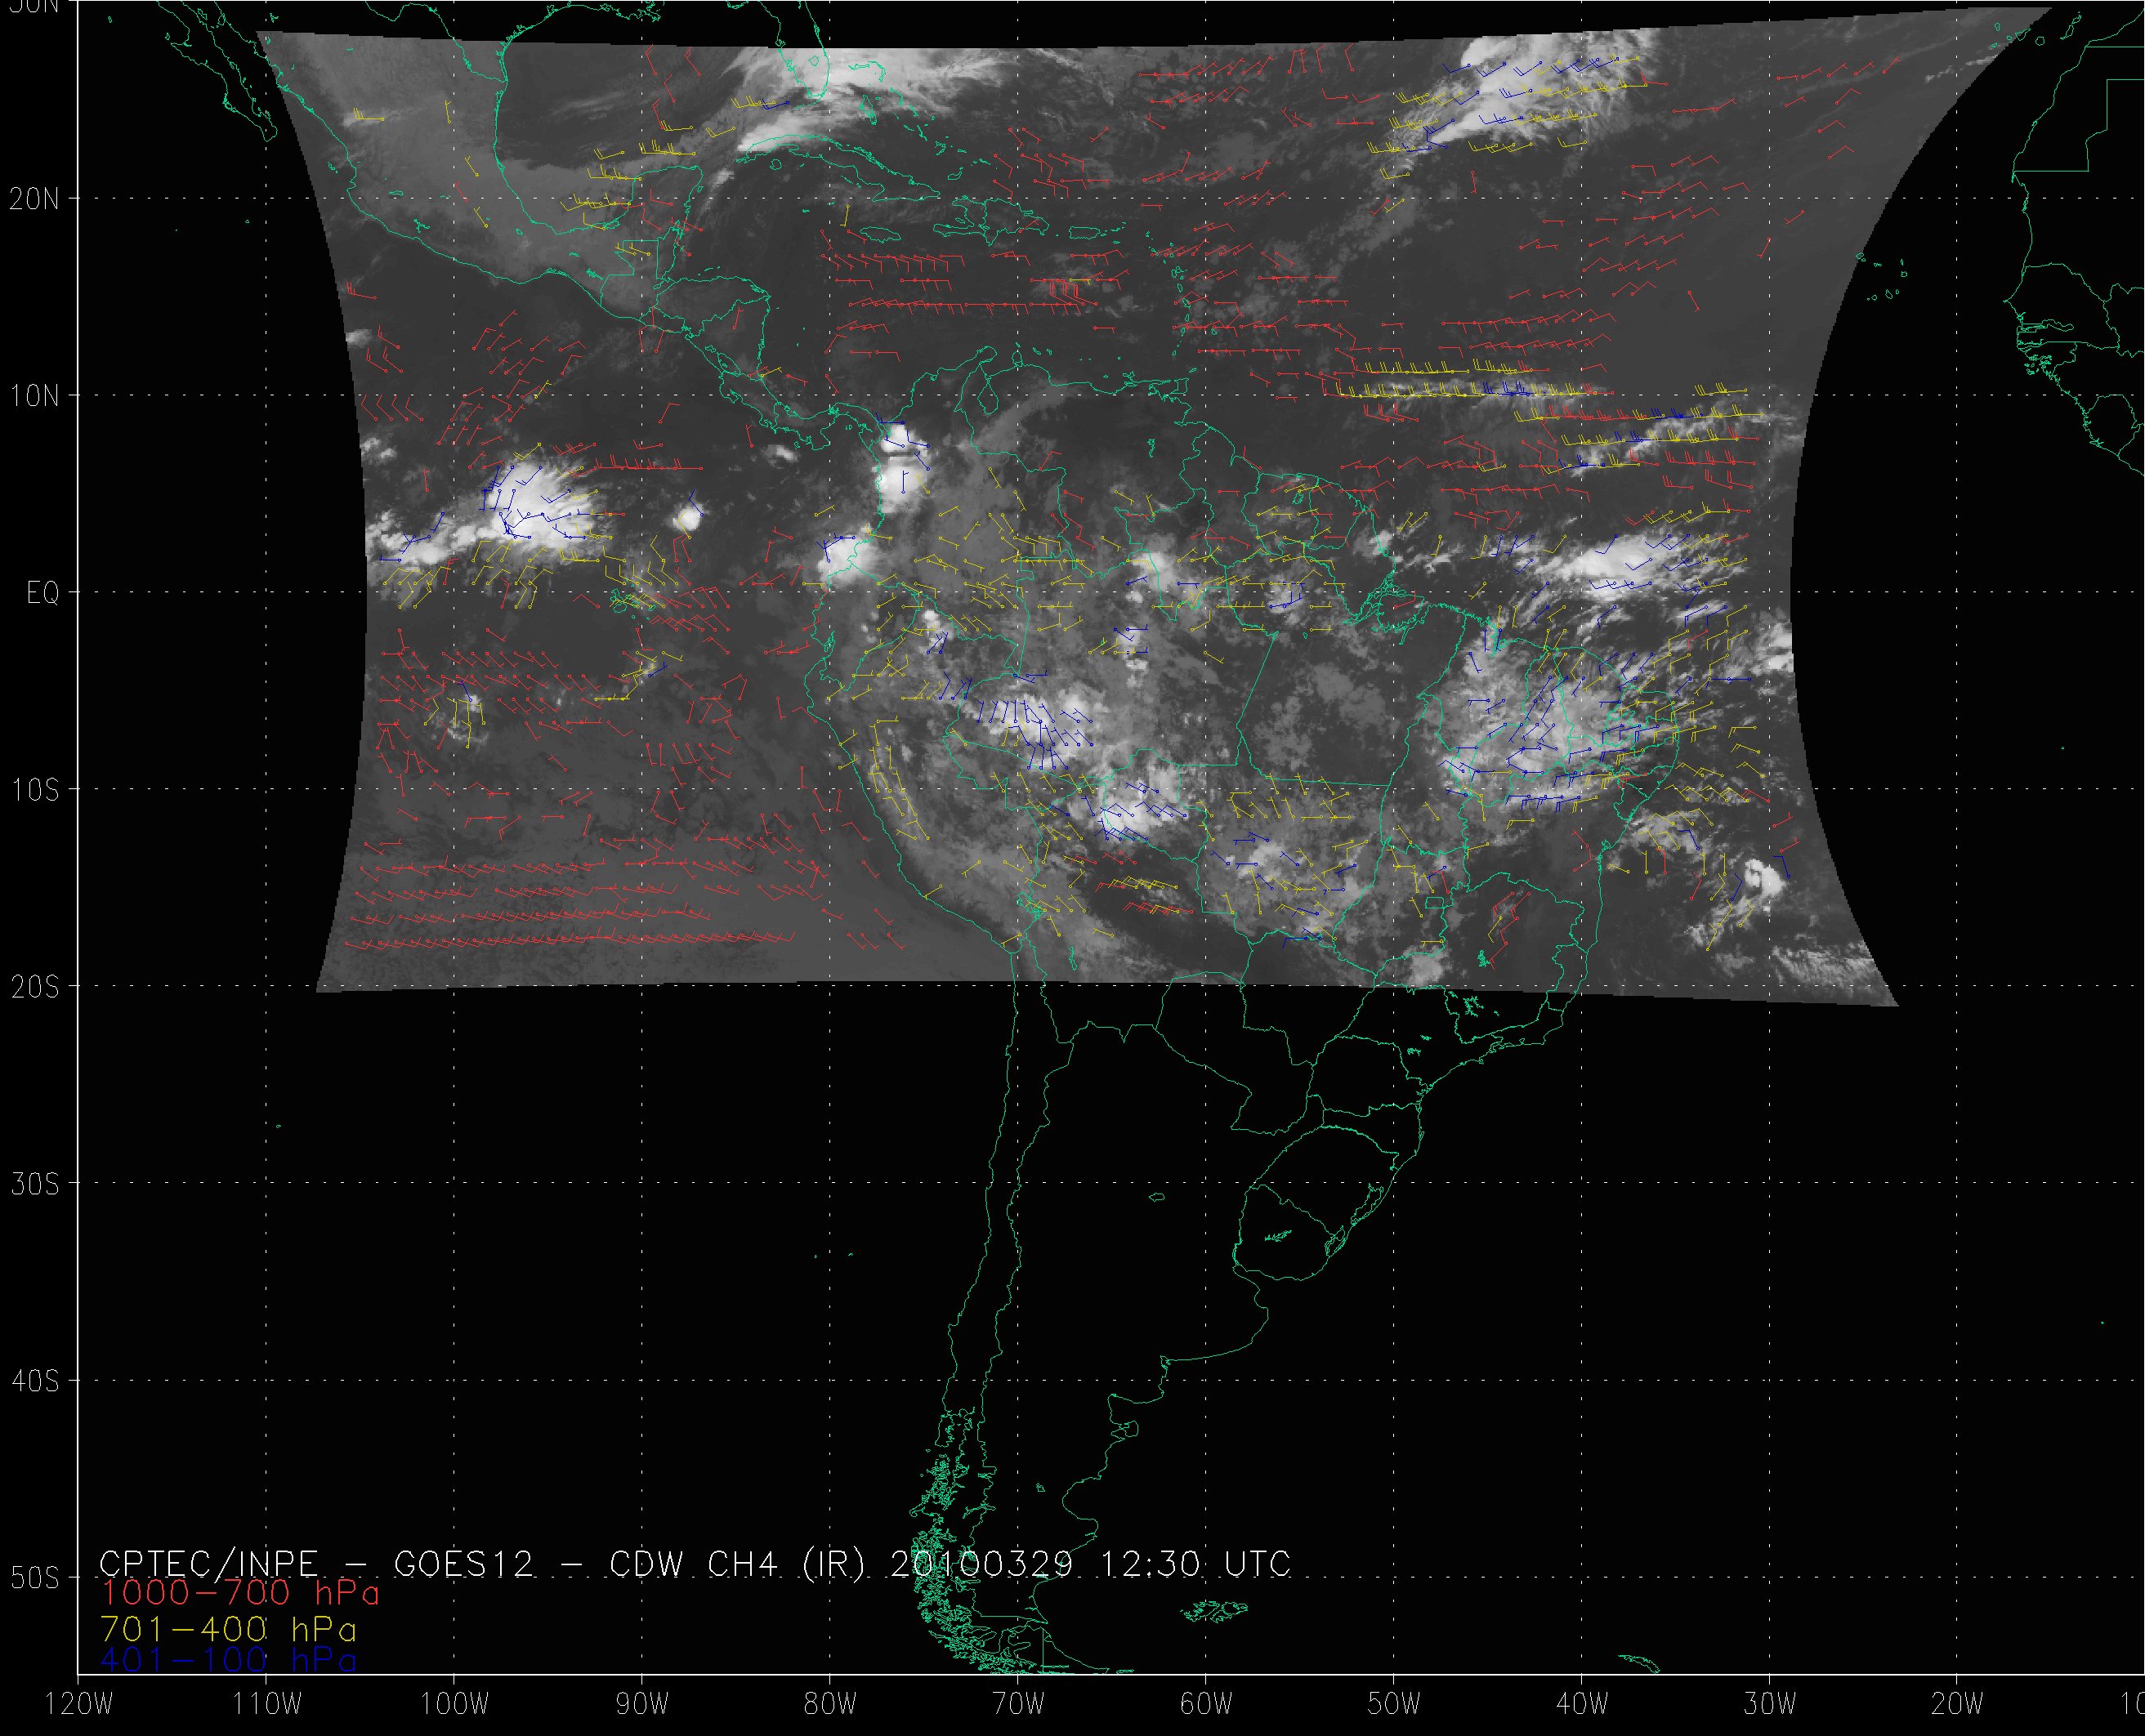Select the 120W longitude label
Screen dimensions: 2145x1736
(78, 1704)
